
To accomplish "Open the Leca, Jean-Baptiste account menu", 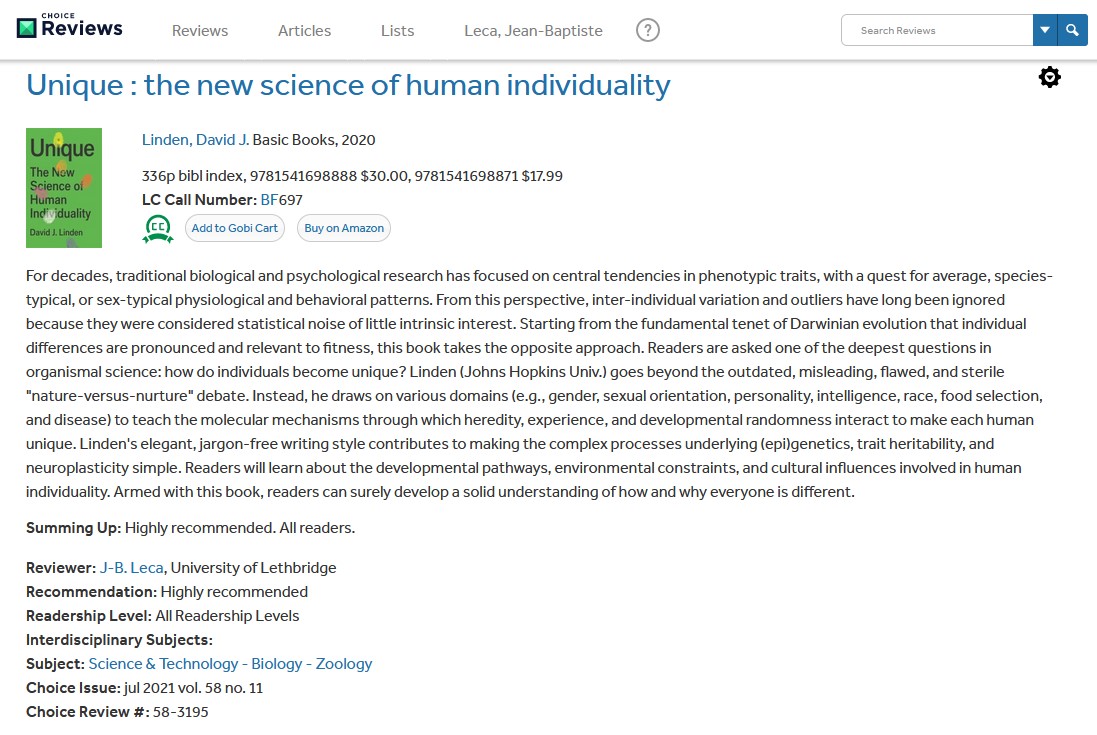I will click(533, 31).
